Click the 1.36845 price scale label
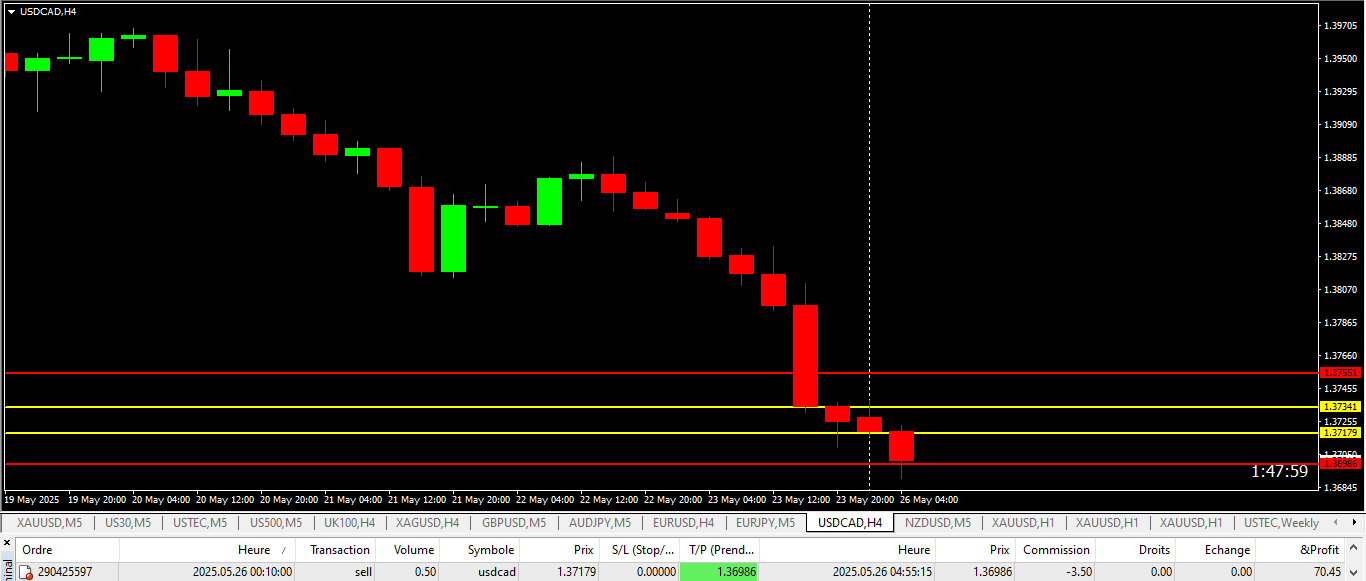 (x=1340, y=488)
